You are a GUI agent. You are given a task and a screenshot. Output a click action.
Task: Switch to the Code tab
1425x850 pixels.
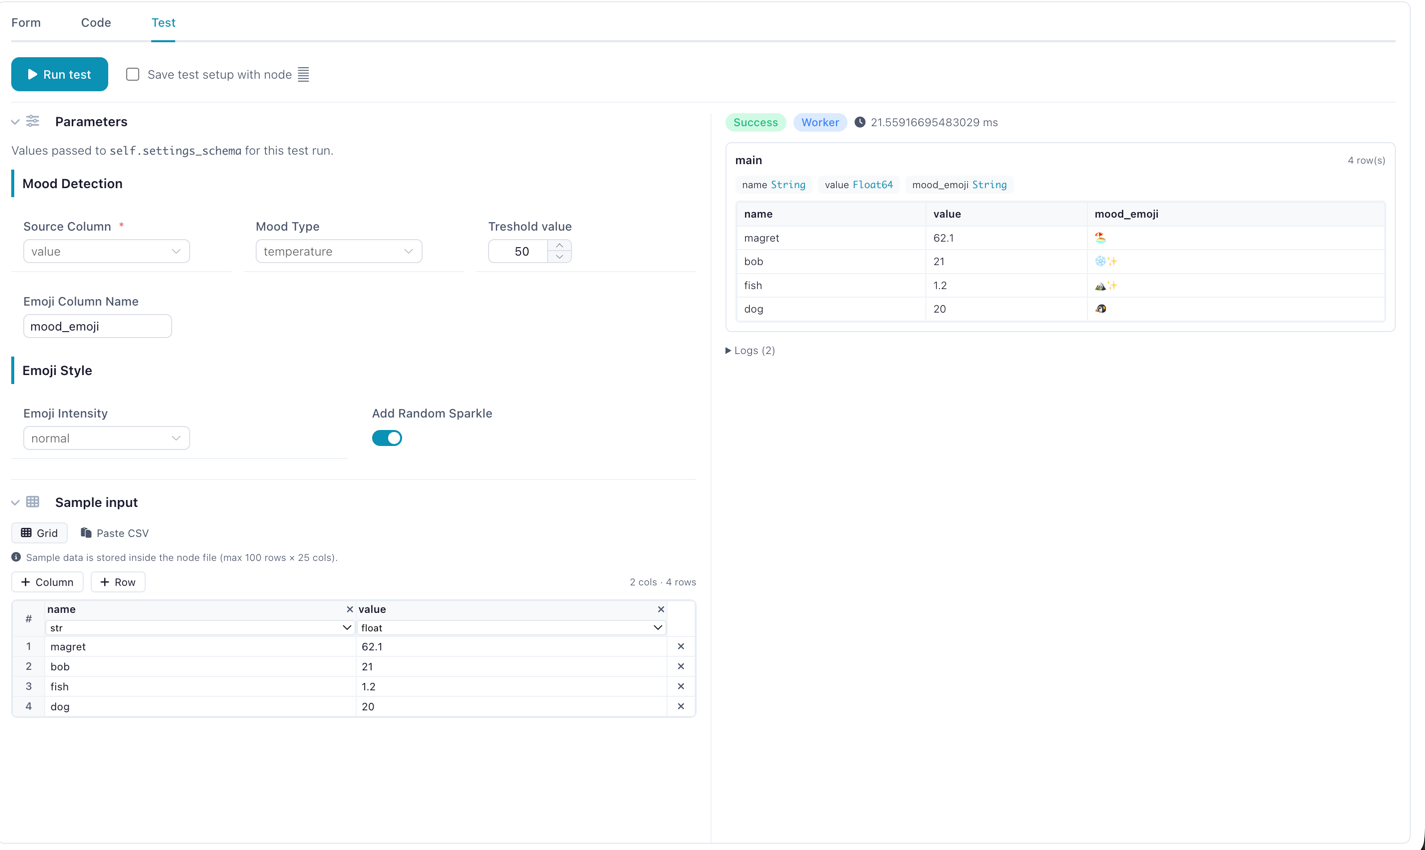coord(96,22)
